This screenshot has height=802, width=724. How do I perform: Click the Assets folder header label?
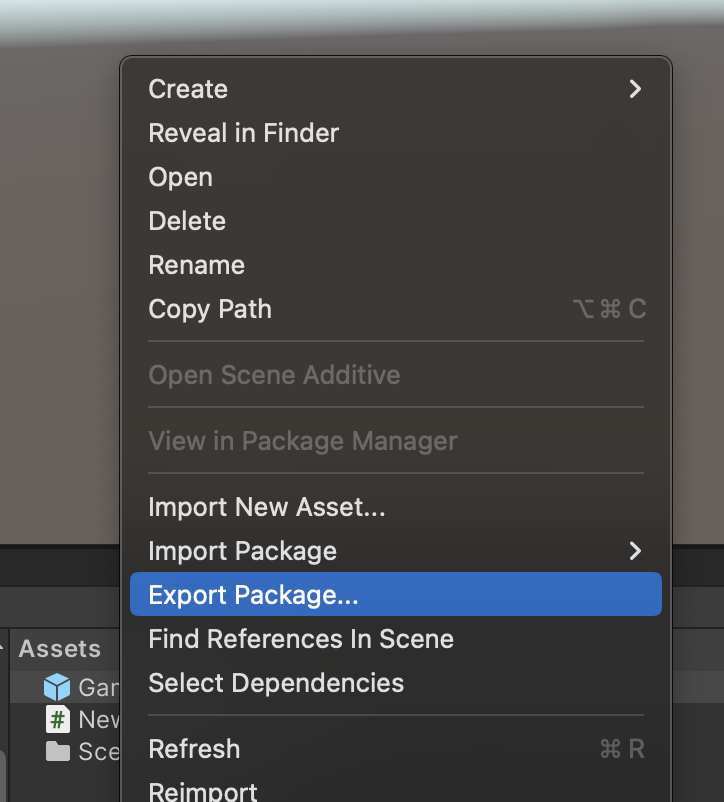[x=60, y=649]
